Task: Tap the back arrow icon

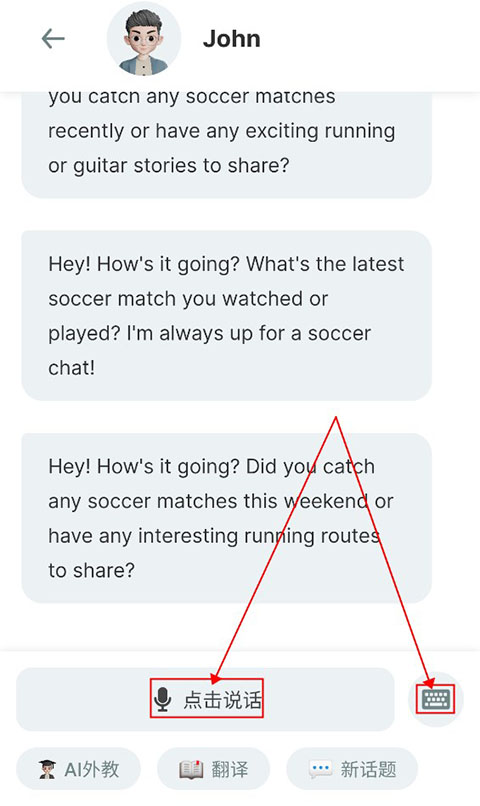Action: pos(53,39)
